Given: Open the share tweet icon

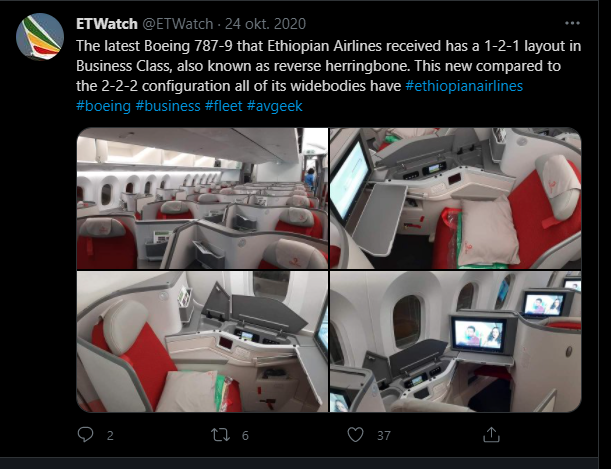Looking at the screenshot, I should tap(491, 434).
